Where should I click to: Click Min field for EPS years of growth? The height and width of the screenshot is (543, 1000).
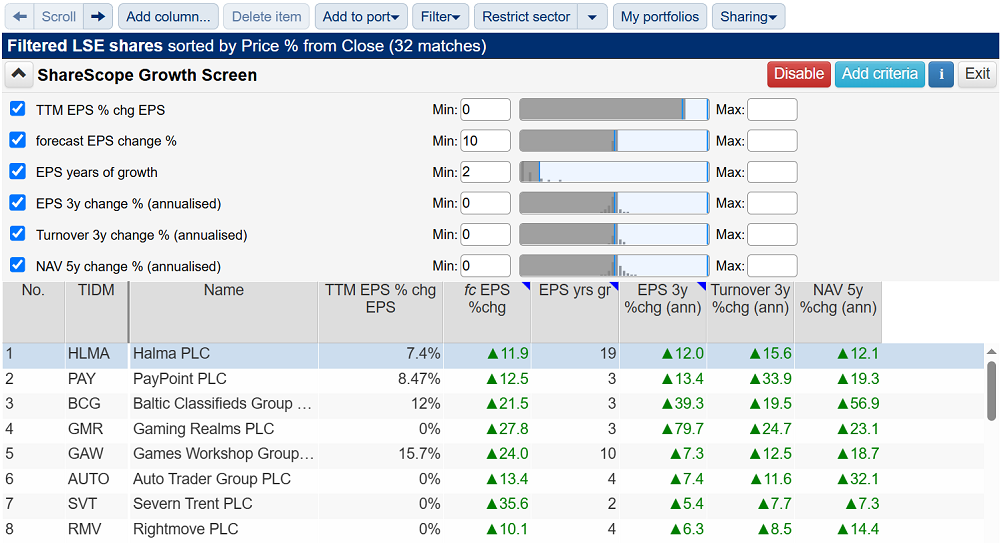point(485,172)
